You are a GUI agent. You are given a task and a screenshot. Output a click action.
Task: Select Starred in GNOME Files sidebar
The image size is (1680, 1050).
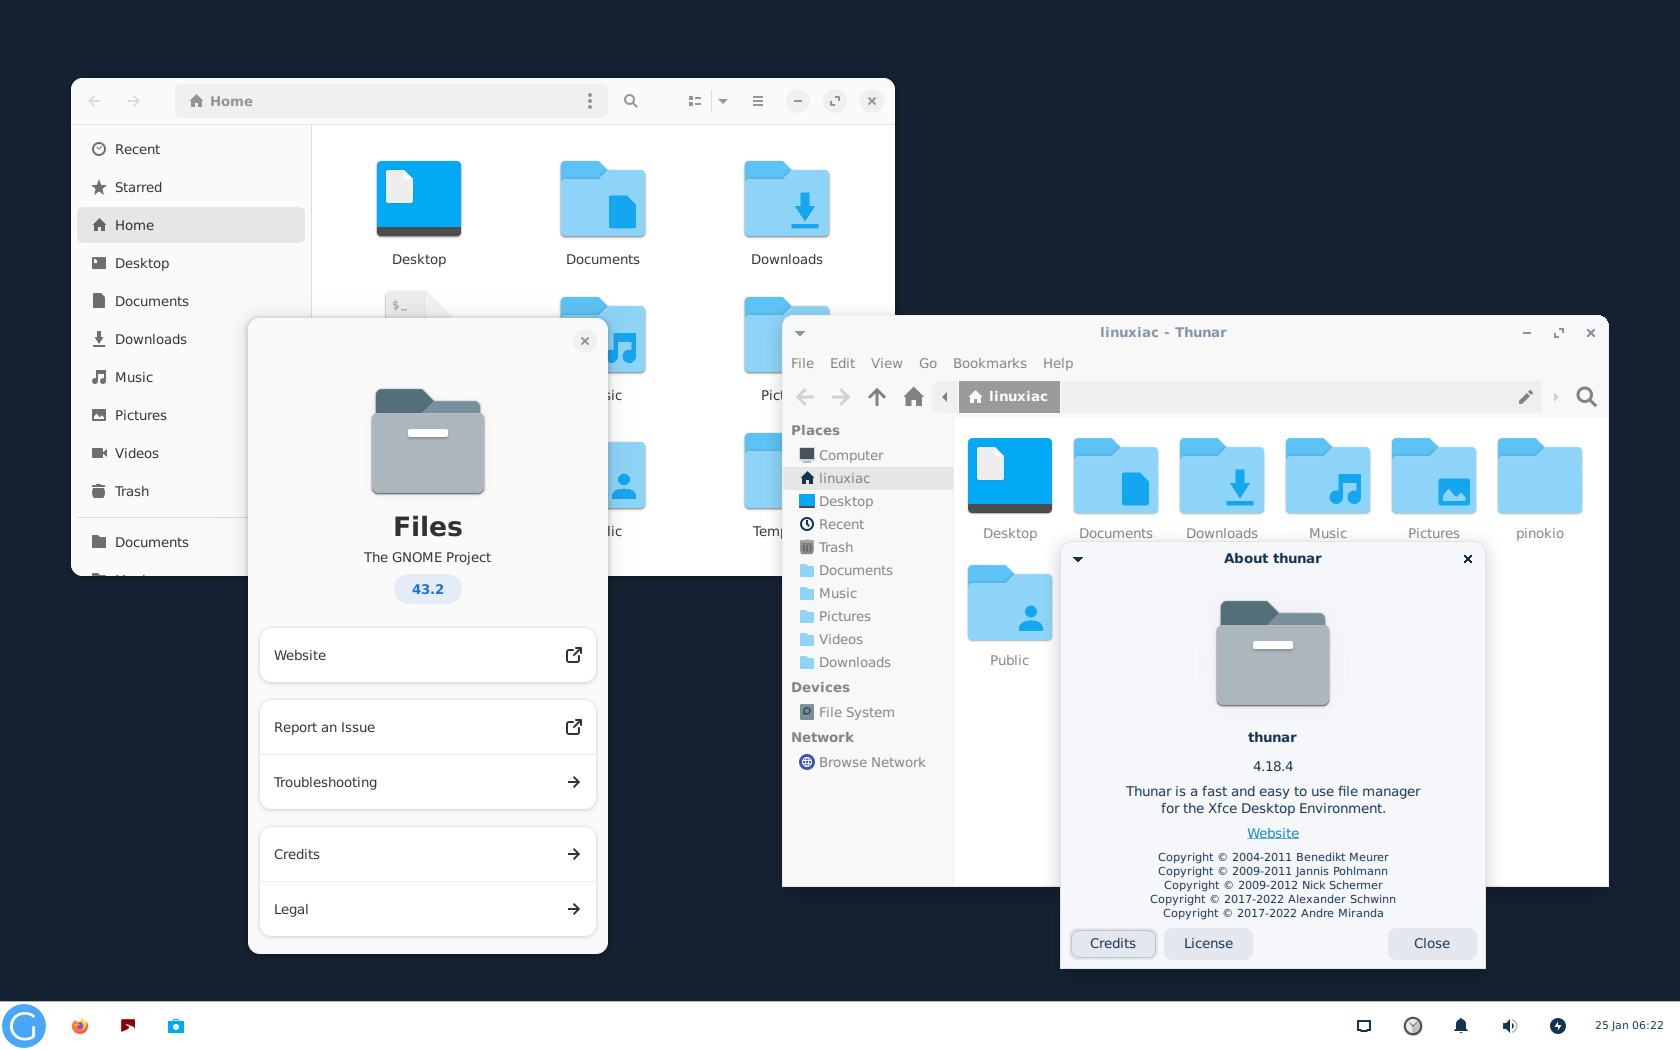point(191,187)
